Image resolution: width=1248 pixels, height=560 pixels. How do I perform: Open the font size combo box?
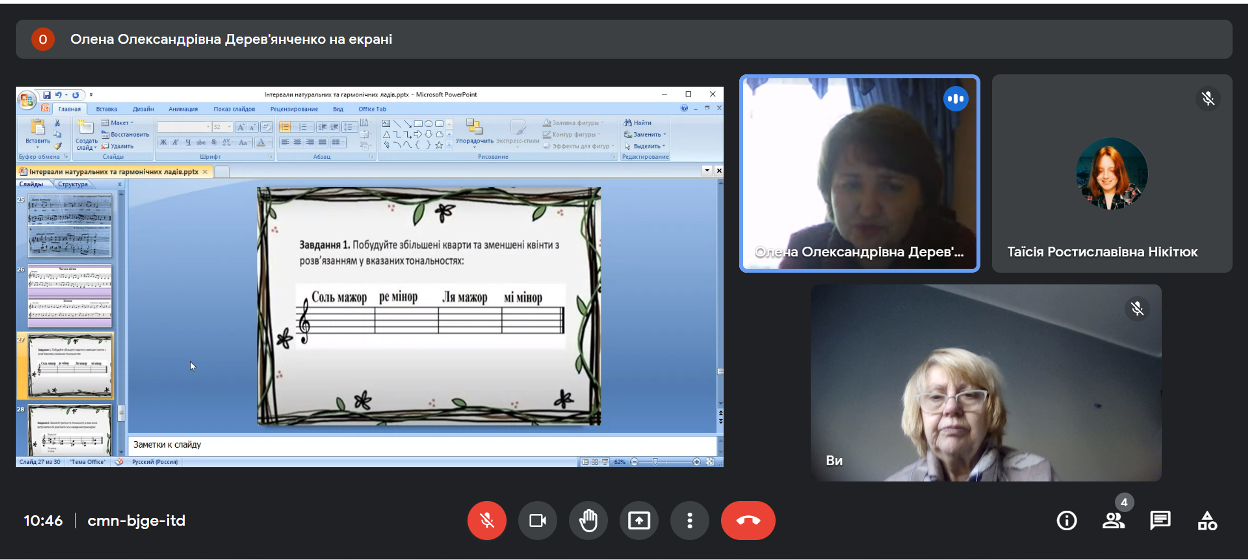click(222, 127)
